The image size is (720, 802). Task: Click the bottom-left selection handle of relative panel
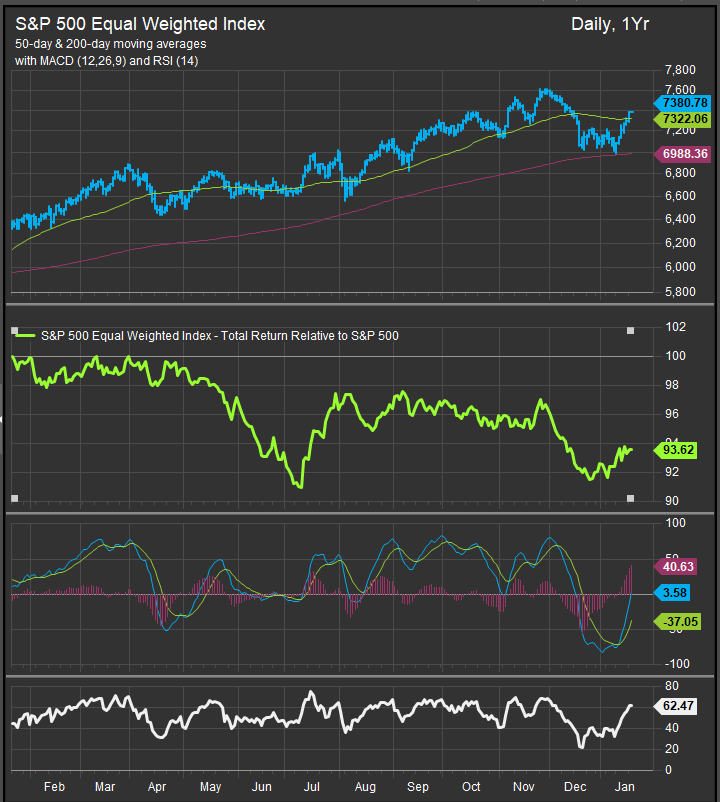pos(14,498)
